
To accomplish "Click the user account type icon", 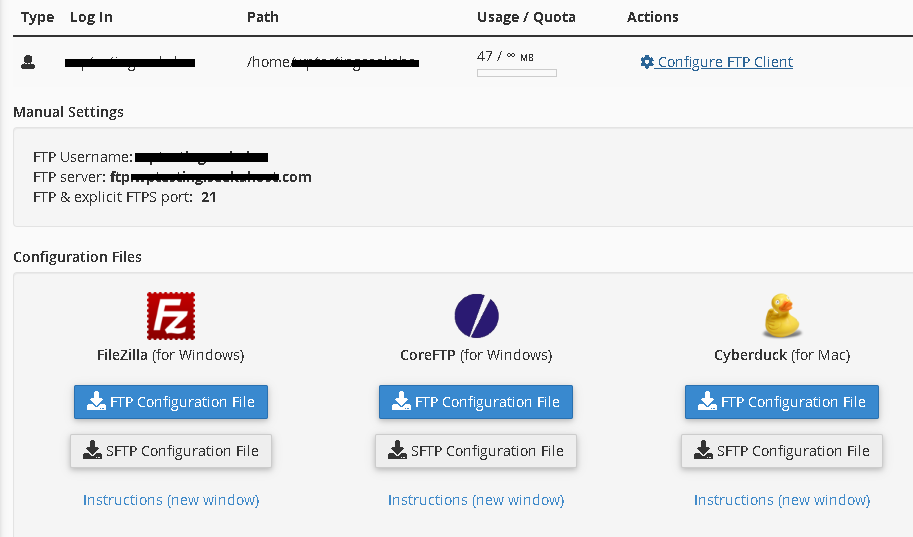I will pos(28,62).
